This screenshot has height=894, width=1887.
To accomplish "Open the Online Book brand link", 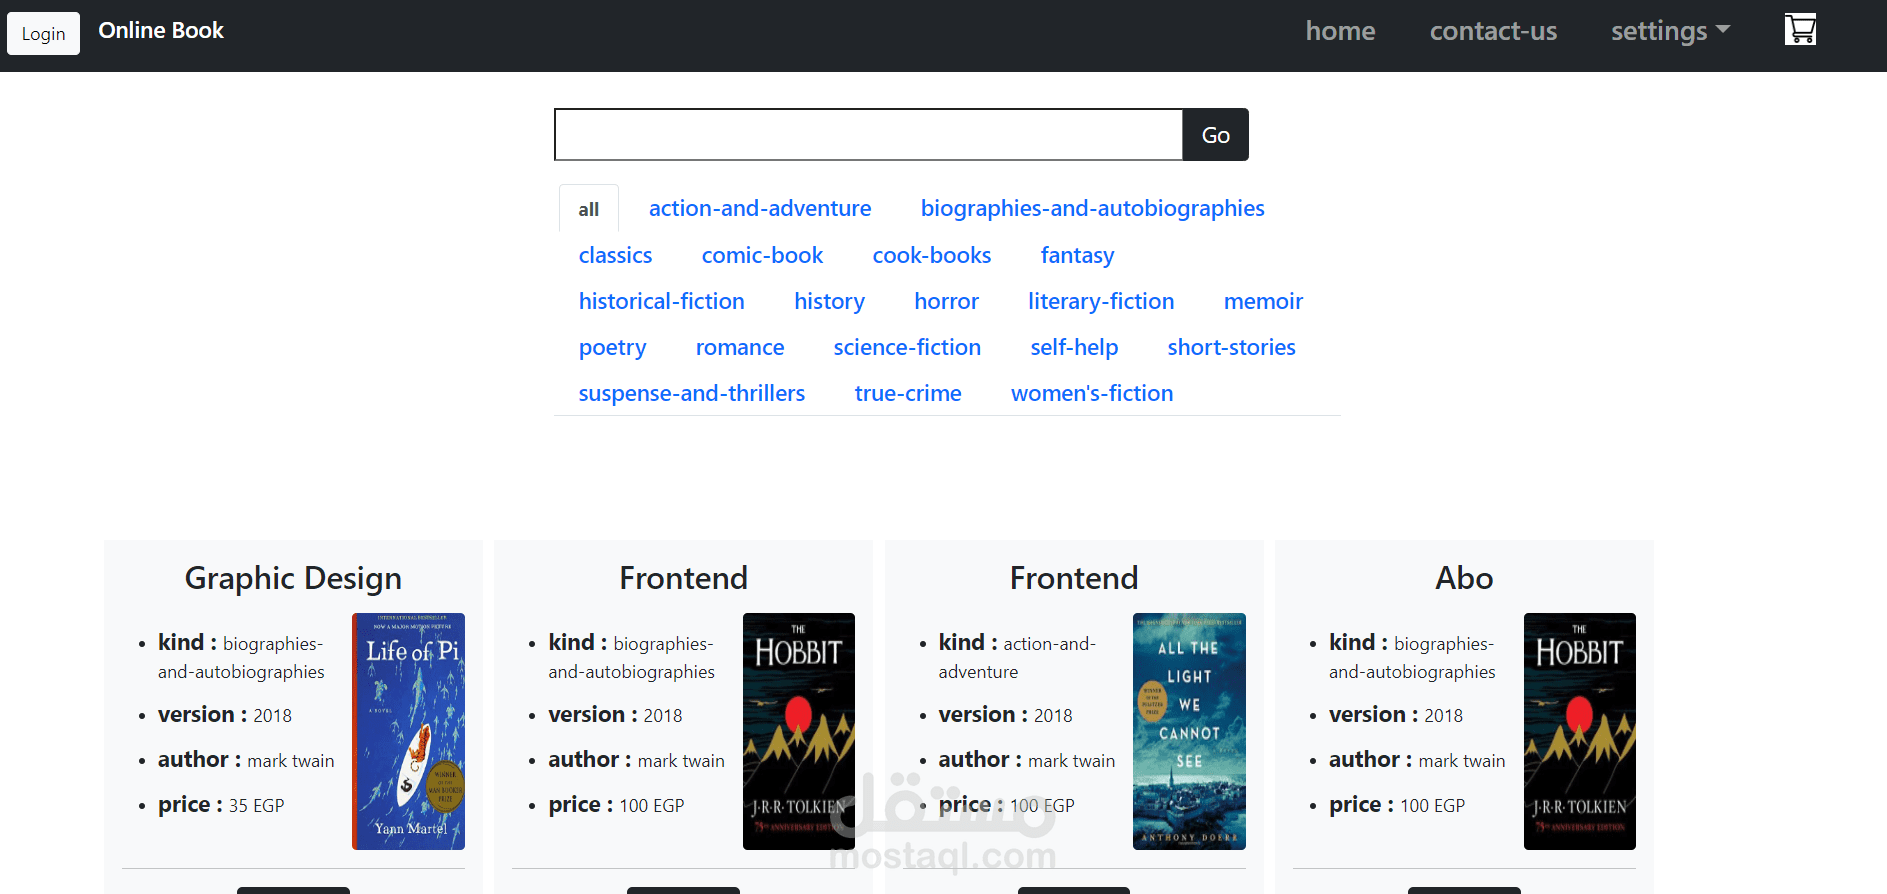I will (x=161, y=31).
